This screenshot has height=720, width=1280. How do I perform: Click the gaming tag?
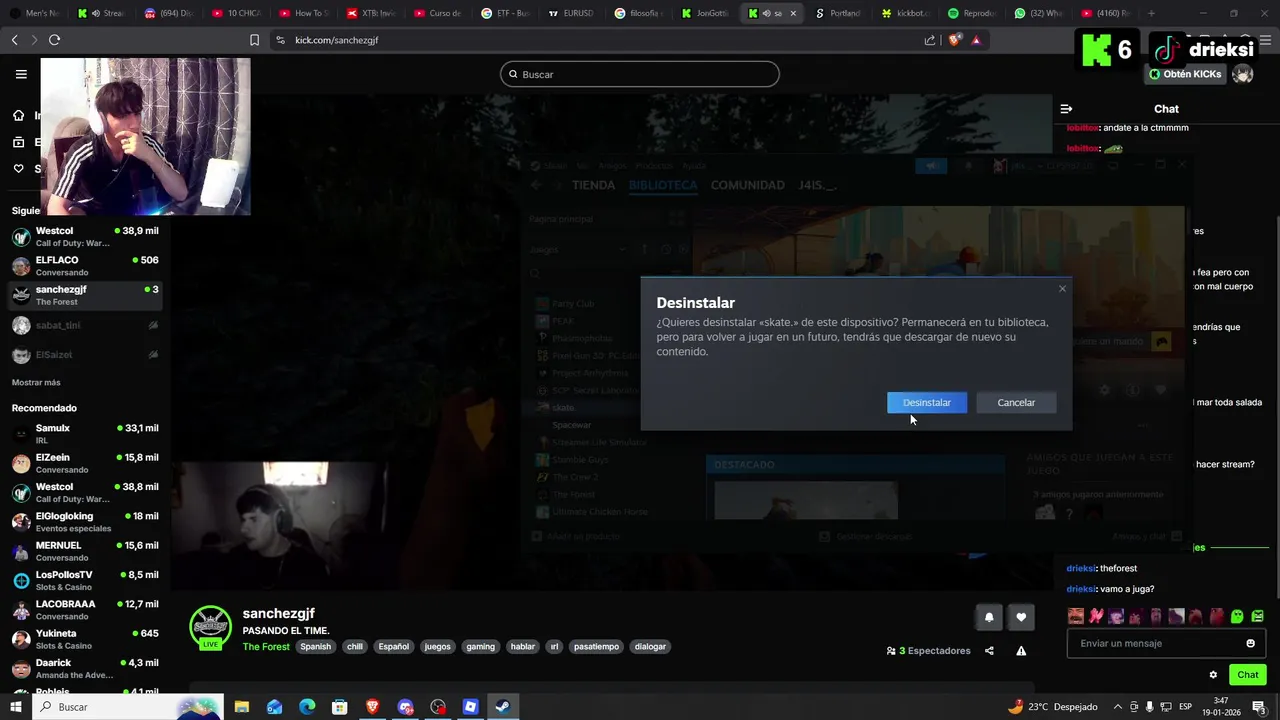click(x=481, y=647)
